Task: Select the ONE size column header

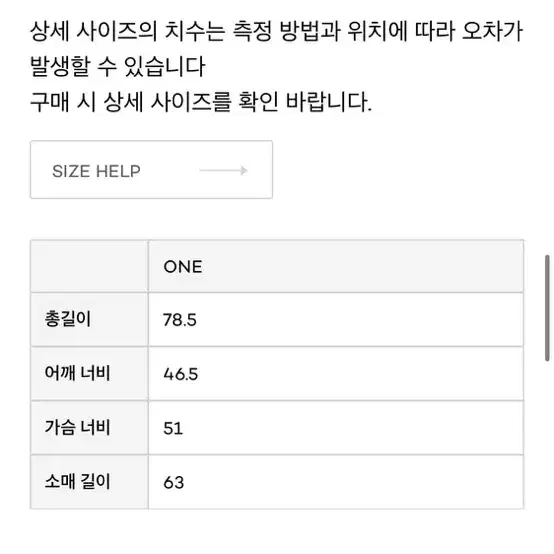Action: (x=183, y=267)
